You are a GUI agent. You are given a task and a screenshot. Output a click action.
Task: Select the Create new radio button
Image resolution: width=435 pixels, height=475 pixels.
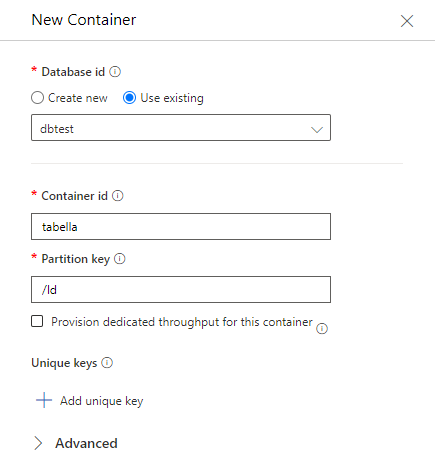point(37,98)
